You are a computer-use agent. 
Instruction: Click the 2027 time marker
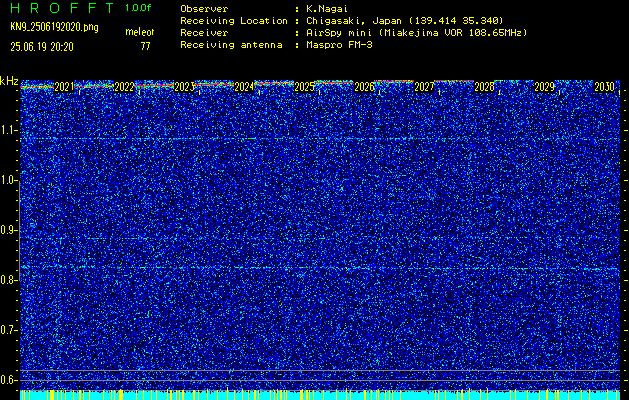coord(424,87)
